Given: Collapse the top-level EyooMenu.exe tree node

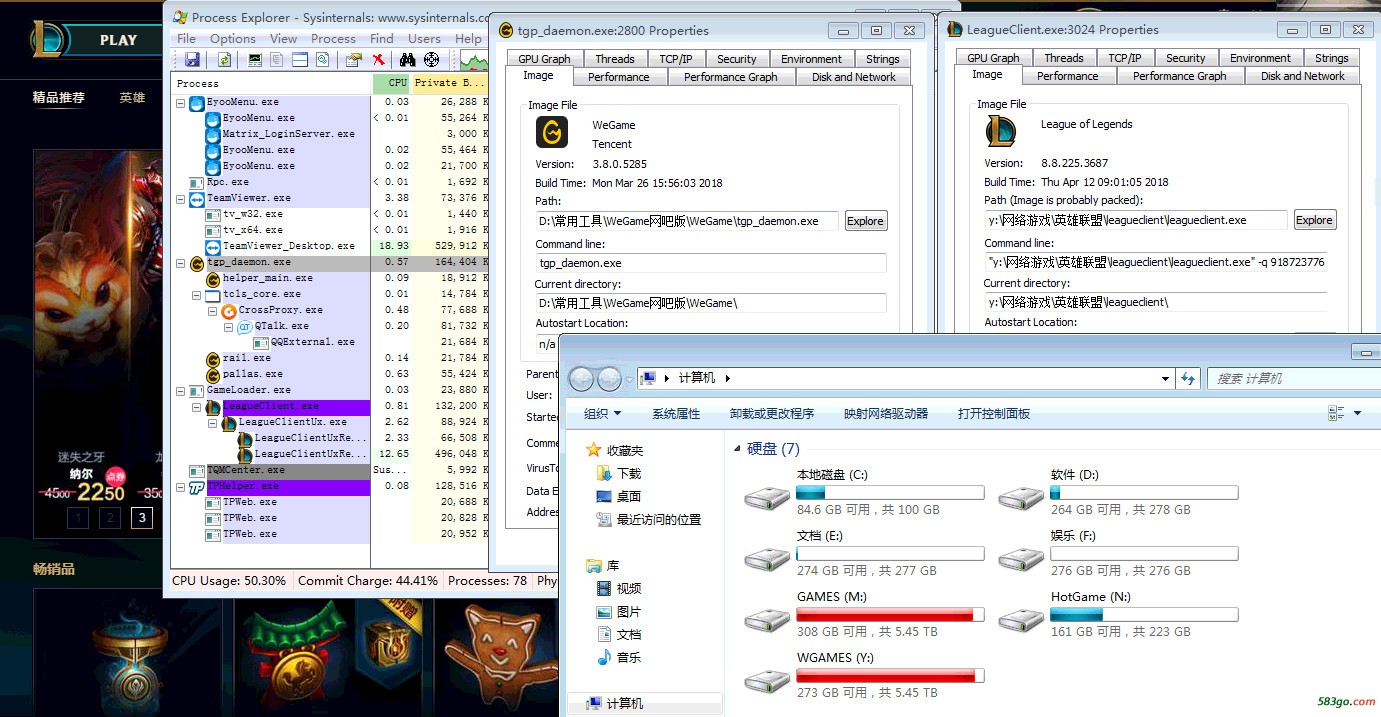Looking at the screenshot, I should tap(181, 102).
